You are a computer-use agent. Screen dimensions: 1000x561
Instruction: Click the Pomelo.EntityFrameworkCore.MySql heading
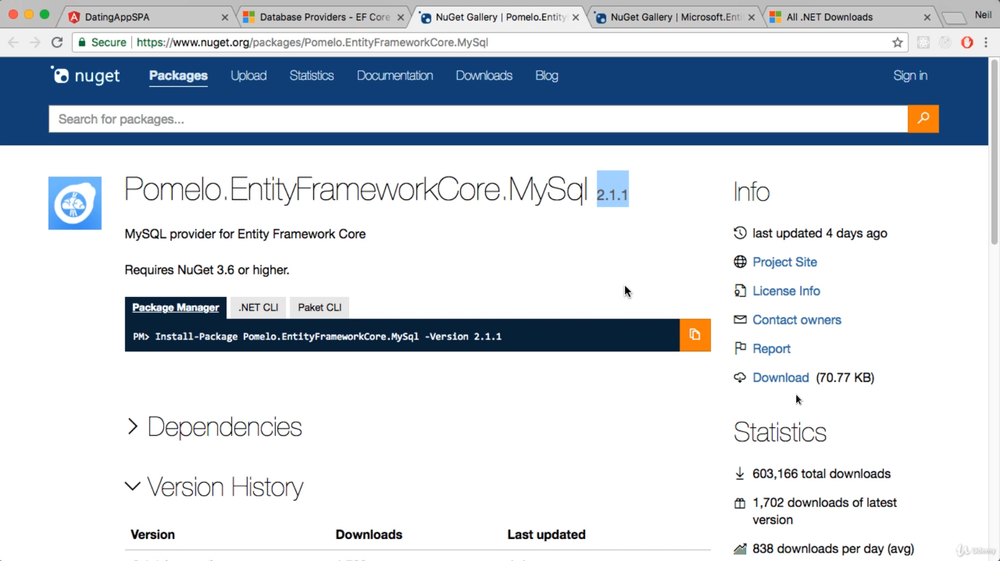coord(356,189)
